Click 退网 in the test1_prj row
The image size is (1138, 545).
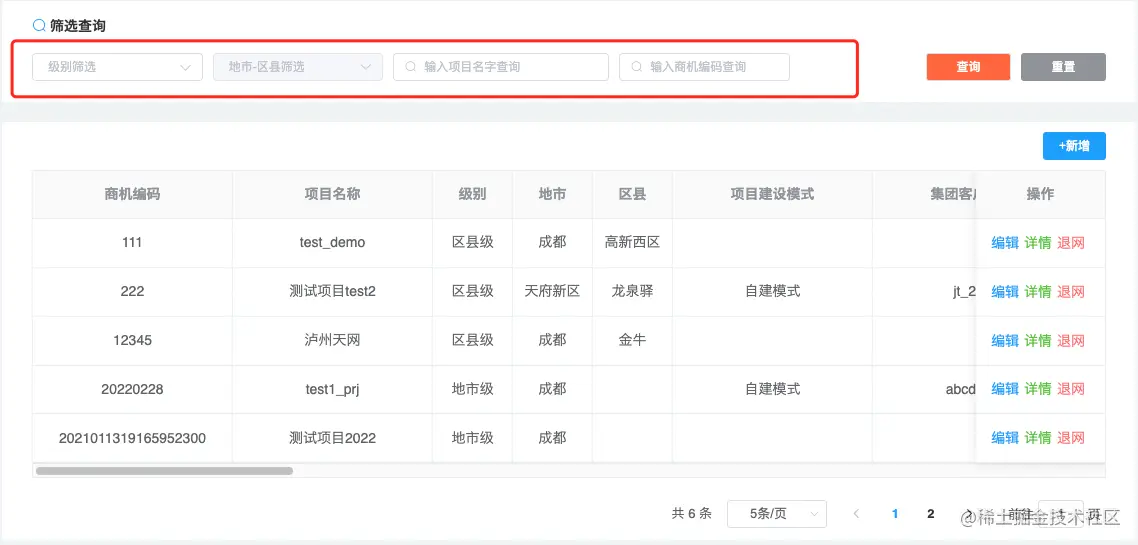tap(1071, 389)
